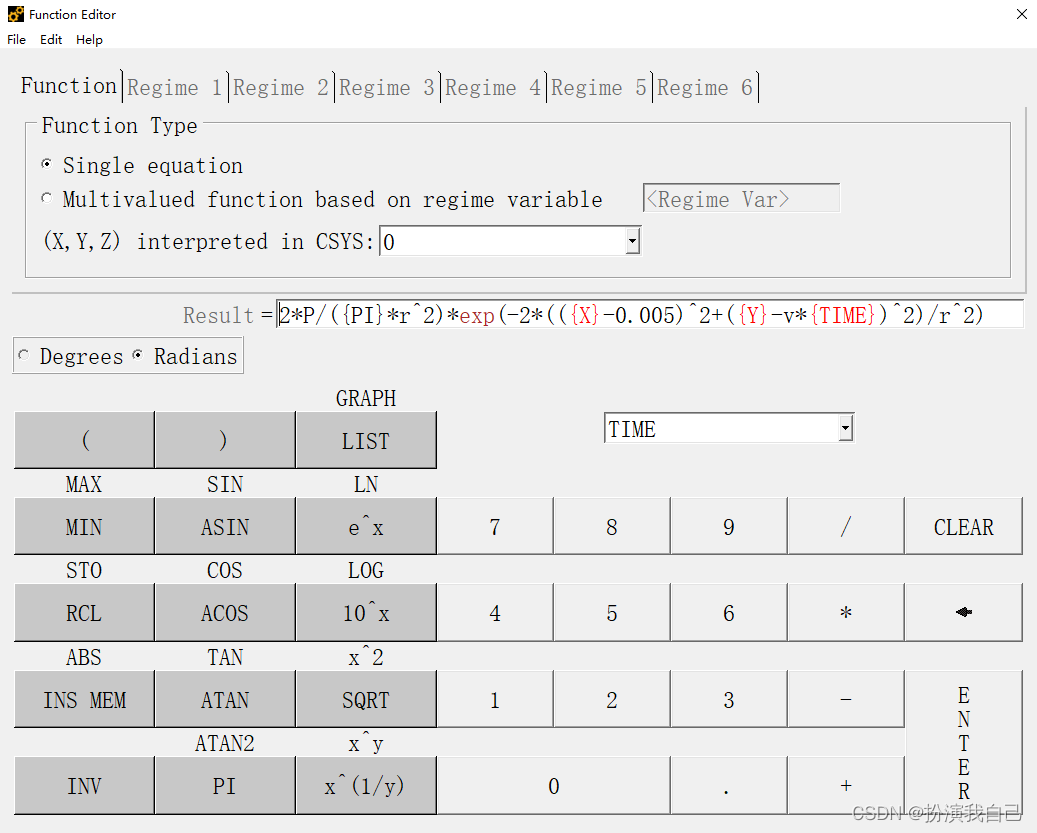Click the e^x exponential function key
Screen dimensions: 1037x833
click(x=365, y=527)
